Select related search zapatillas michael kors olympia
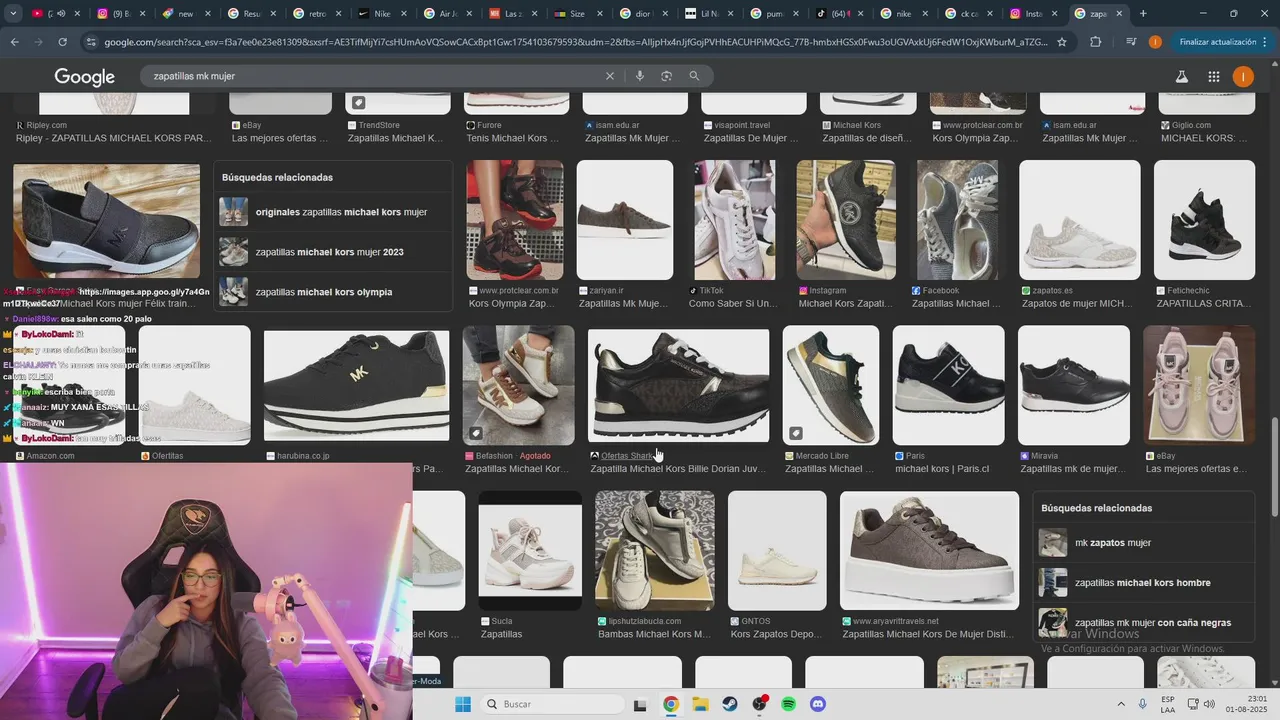The image size is (1280, 720). tap(334, 292)
